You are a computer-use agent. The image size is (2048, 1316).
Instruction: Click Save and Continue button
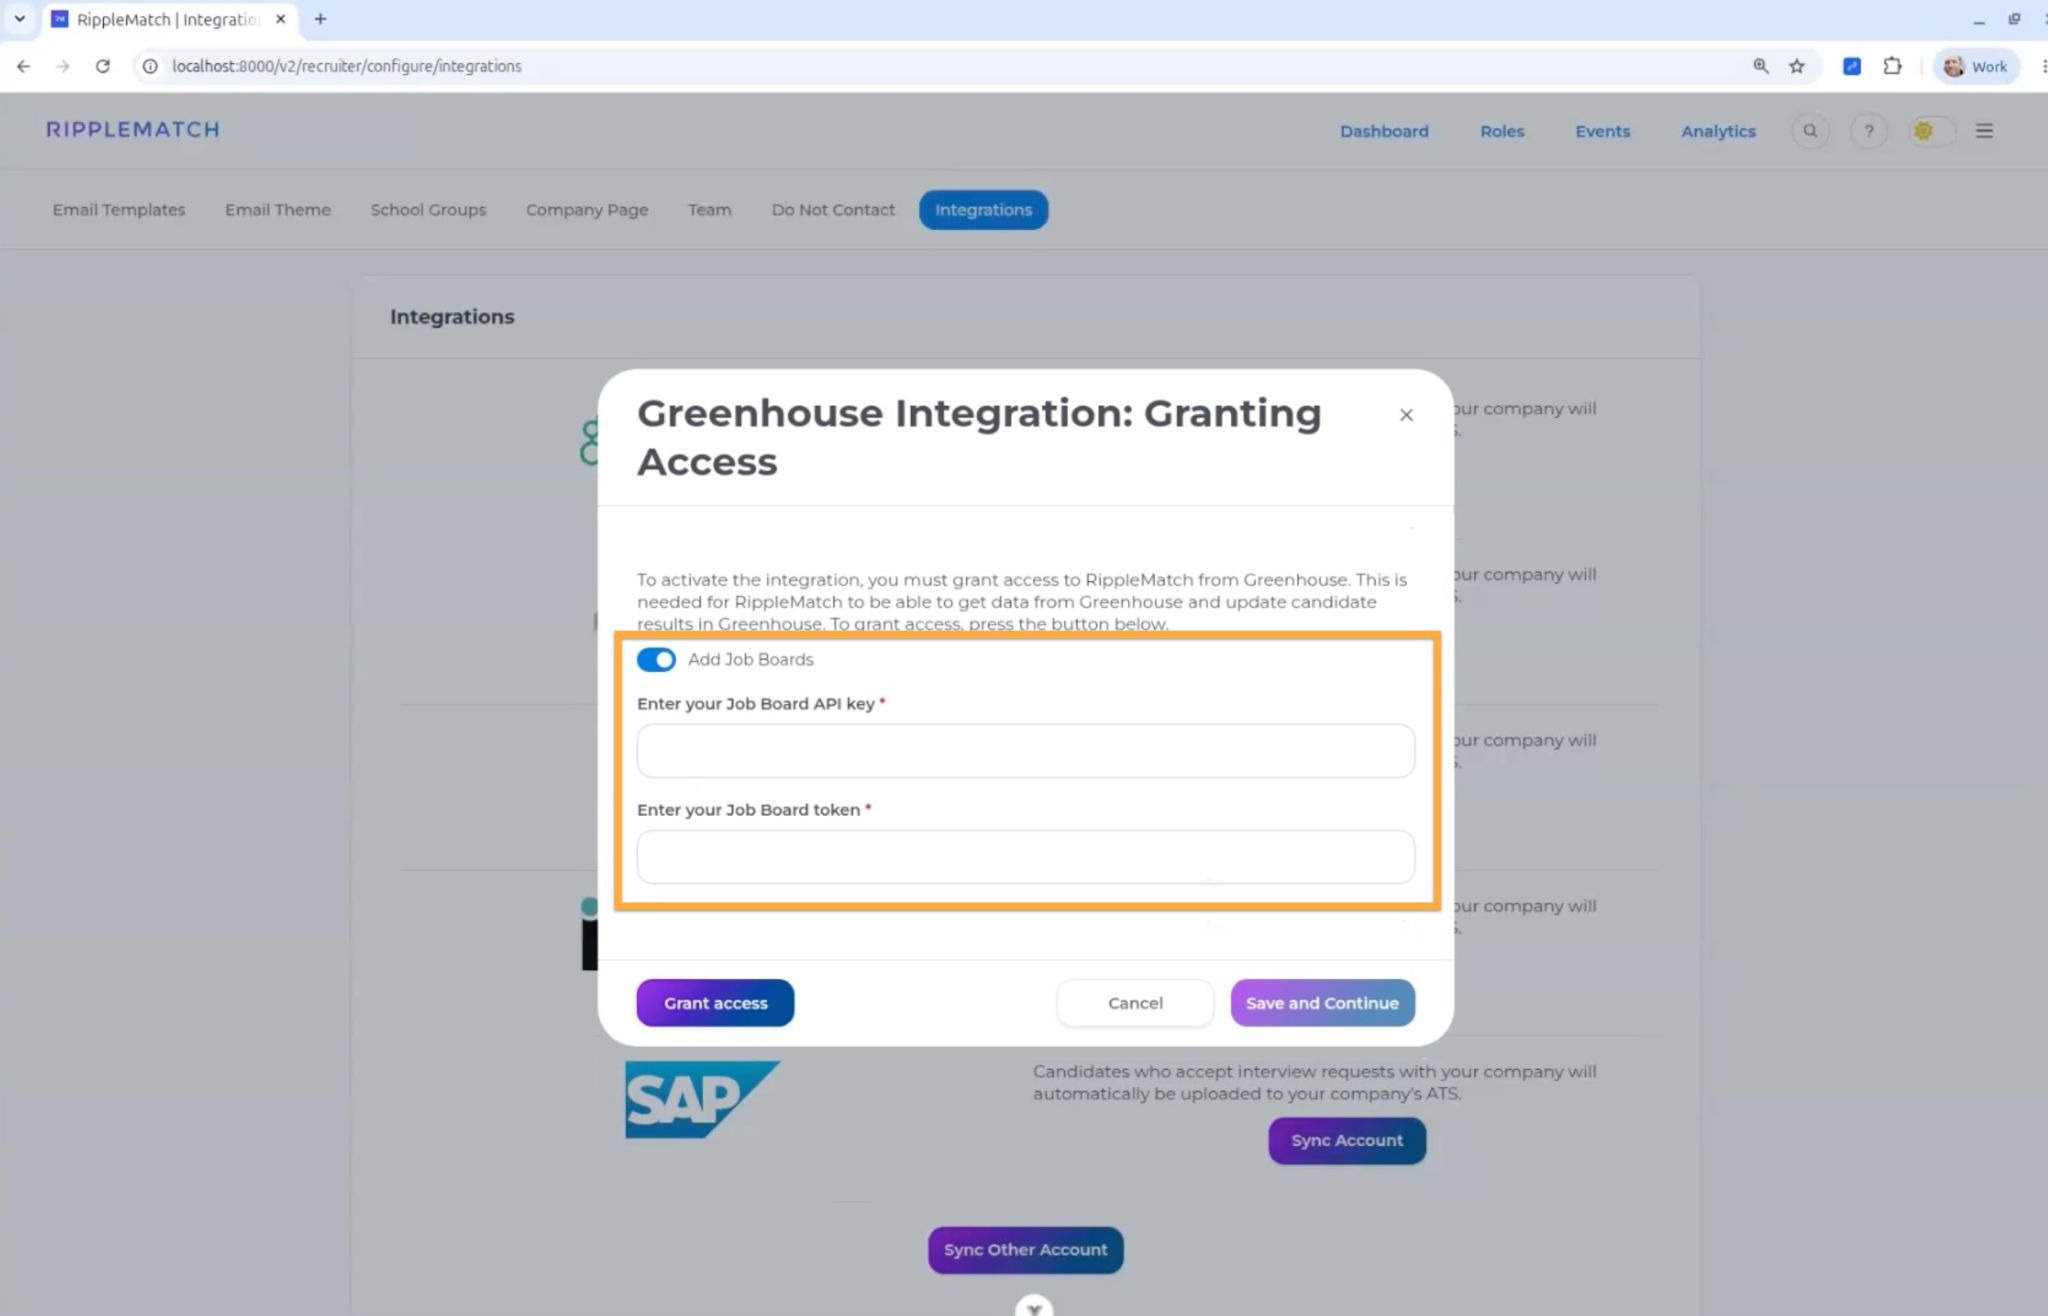pos(1322,1003)
